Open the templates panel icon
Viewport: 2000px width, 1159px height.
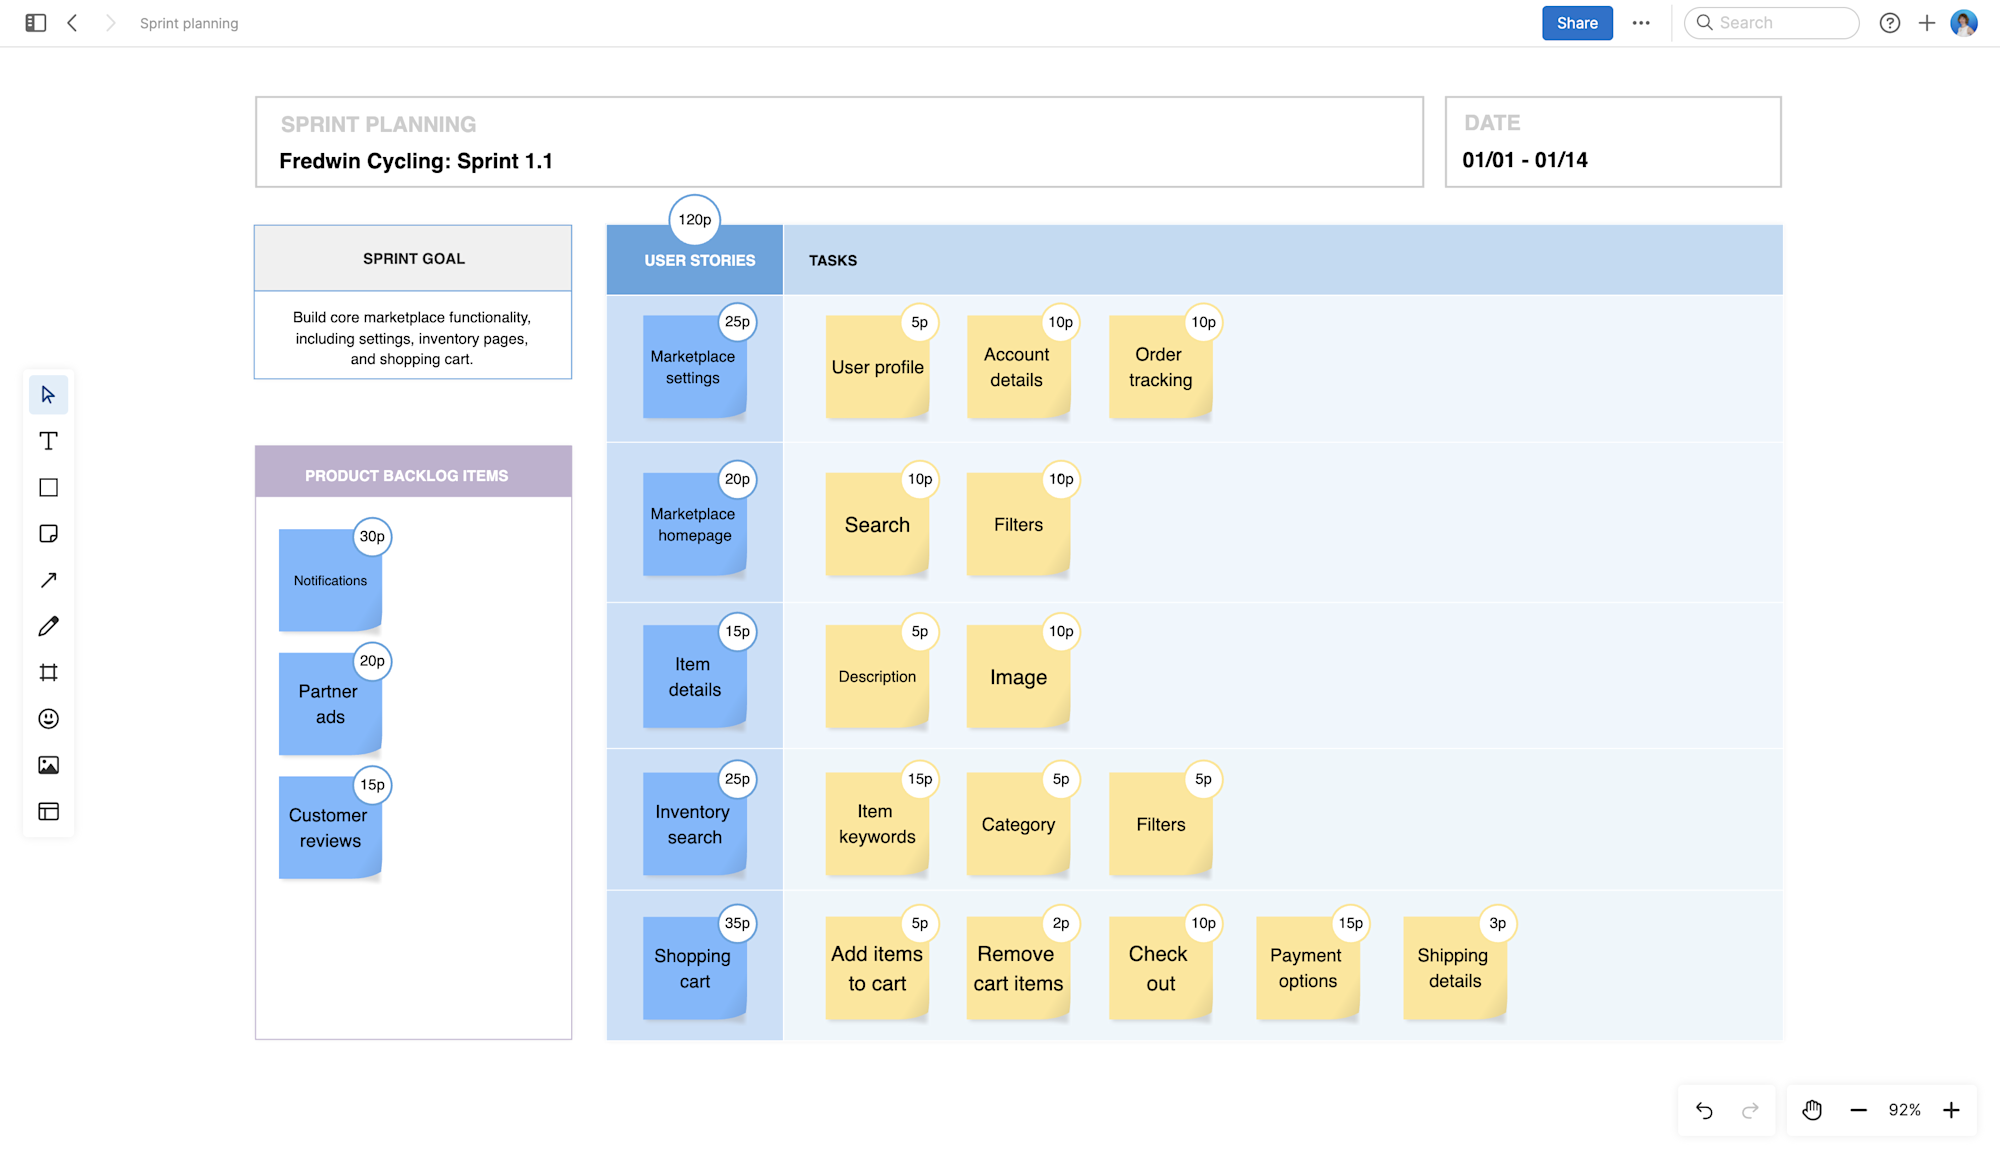click(x=48, y=811)
